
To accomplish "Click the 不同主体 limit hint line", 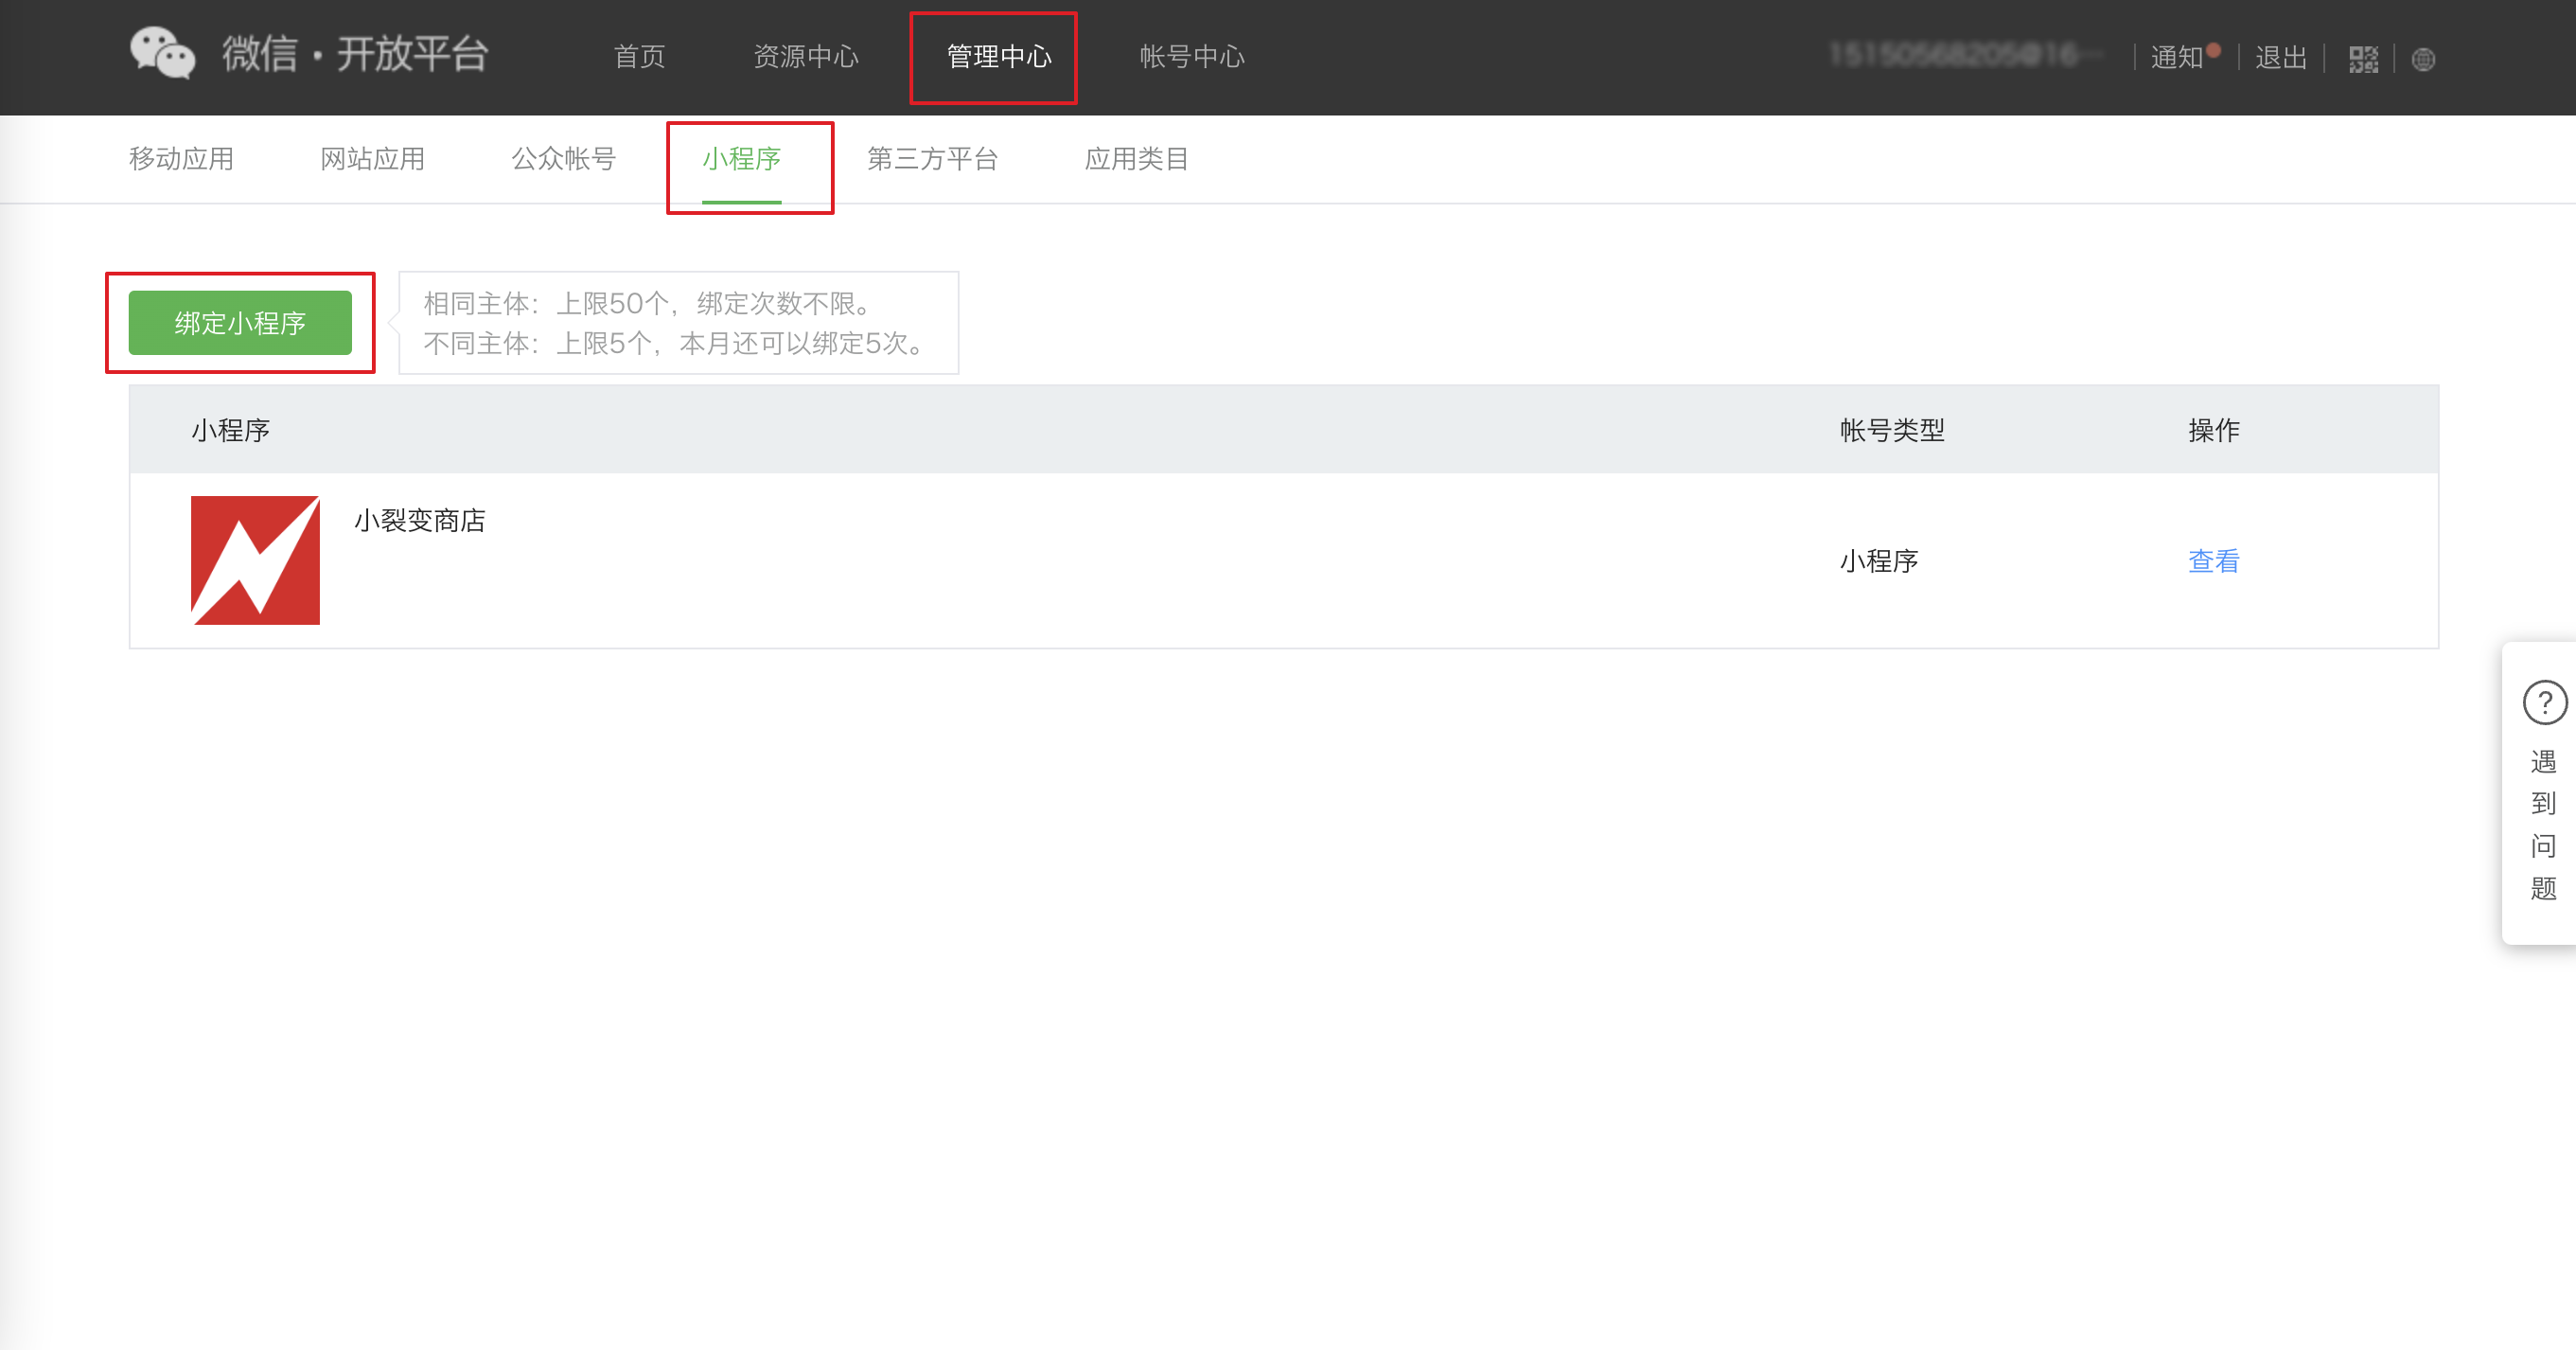I will pos(675,343).
